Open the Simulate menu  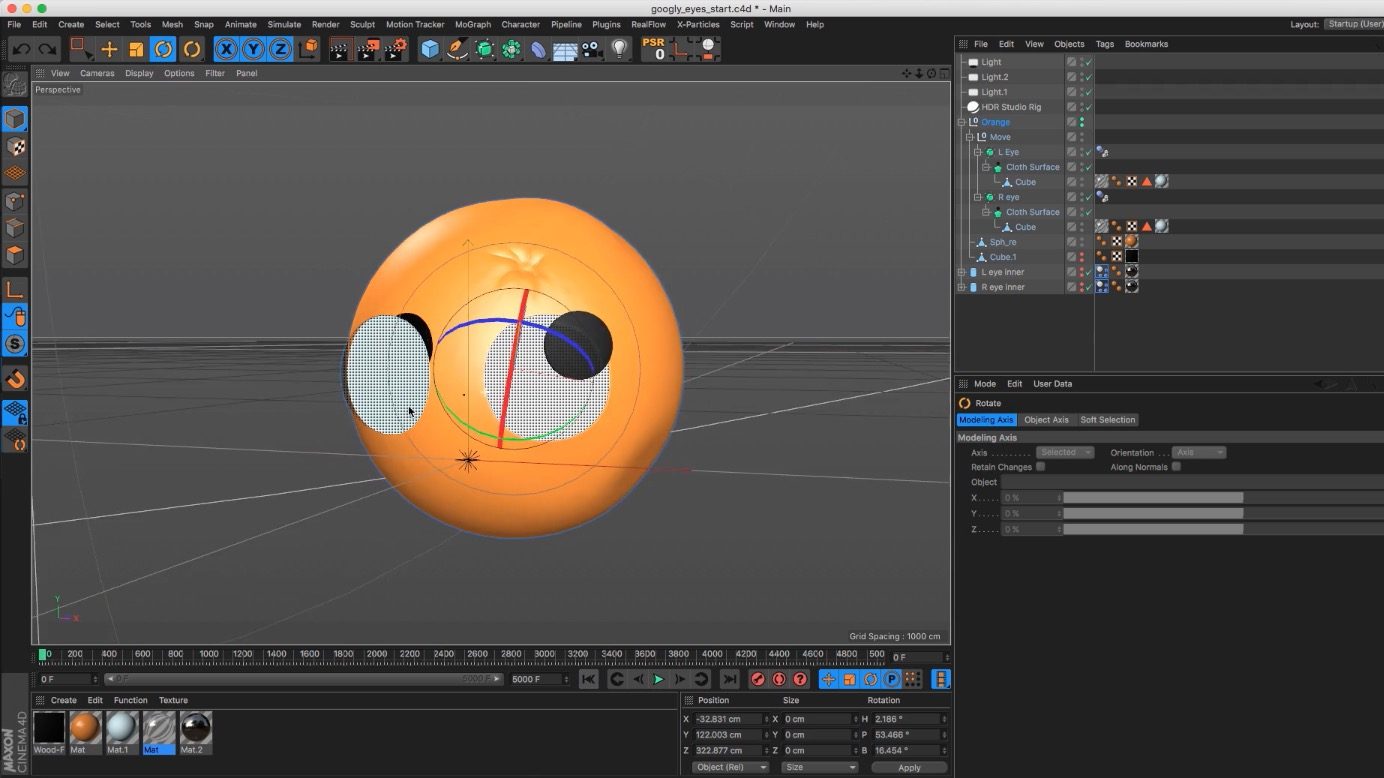click(284, 24)
